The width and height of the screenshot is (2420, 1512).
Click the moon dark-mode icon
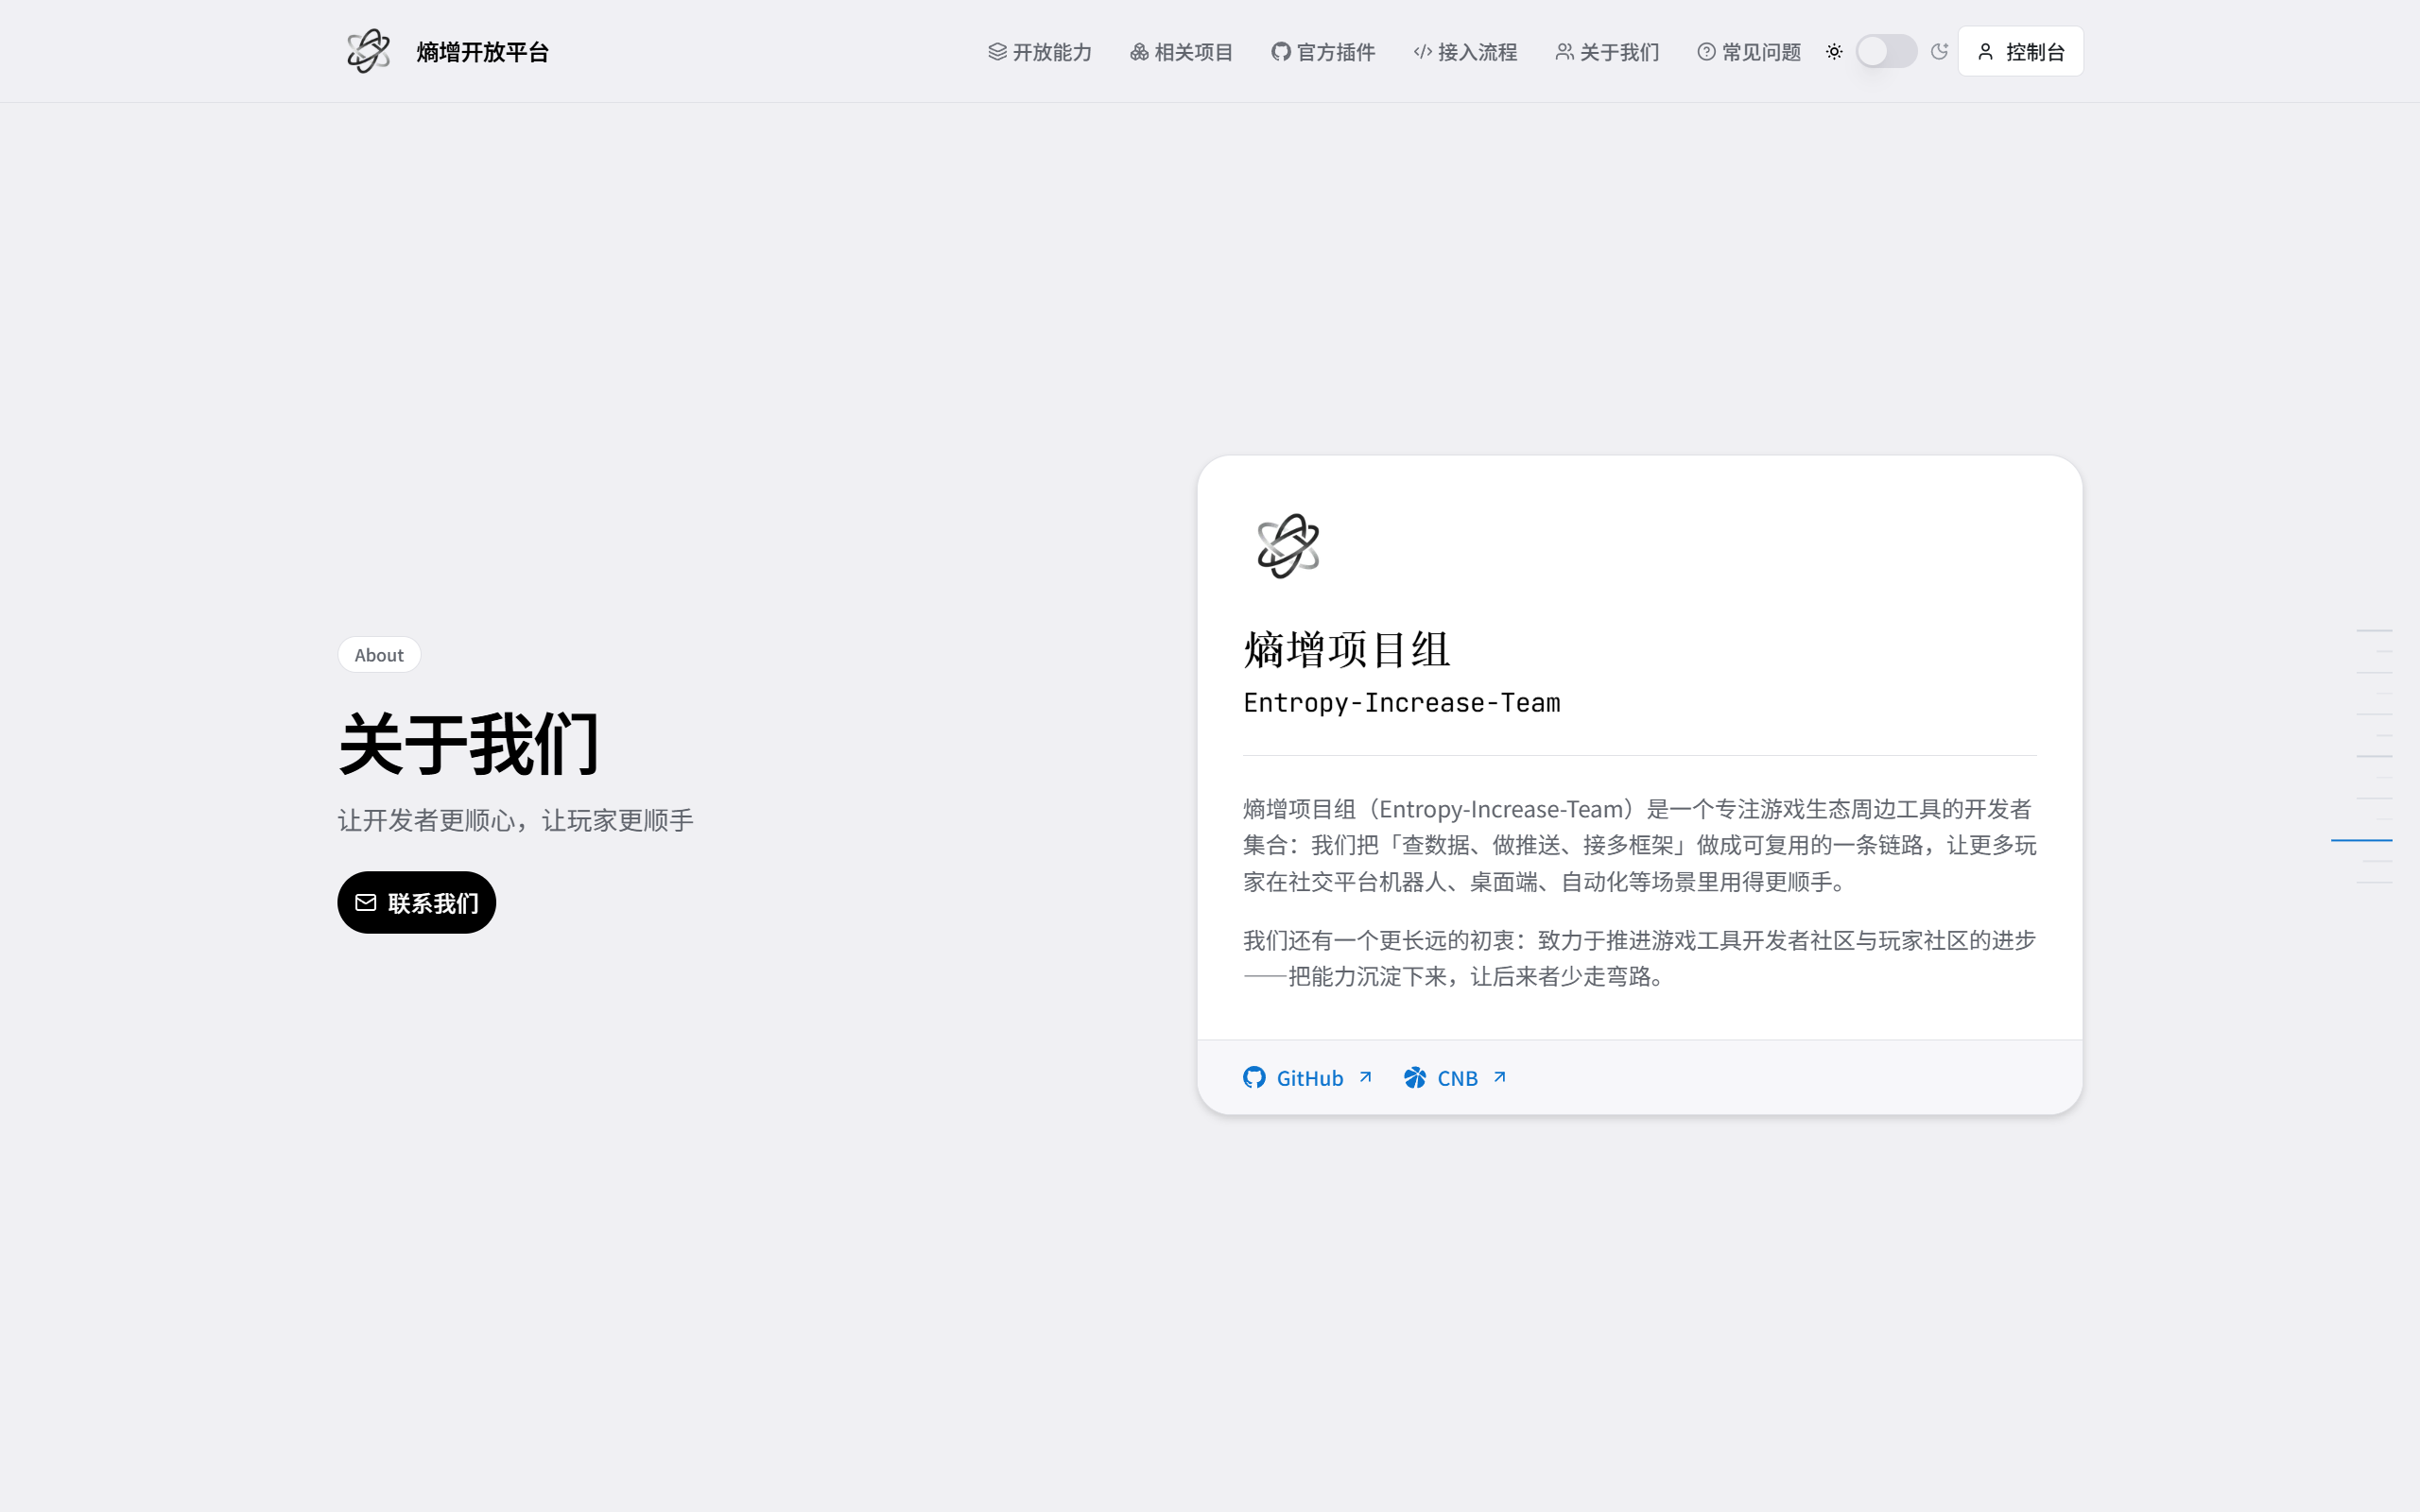(x=1939, y=51)
